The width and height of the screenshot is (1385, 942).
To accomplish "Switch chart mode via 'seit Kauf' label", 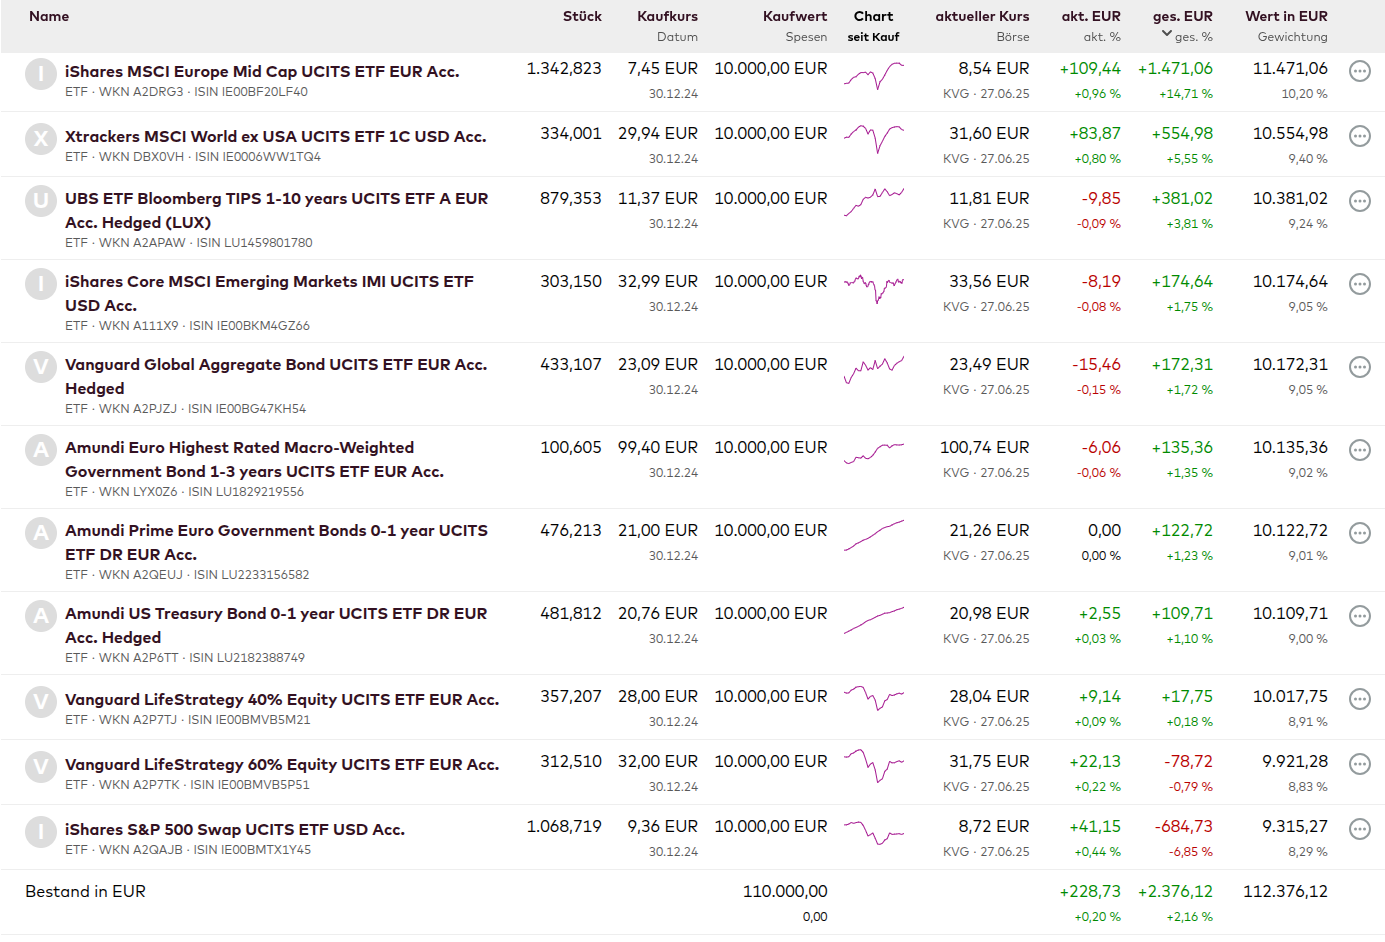I will coord(873,37).
